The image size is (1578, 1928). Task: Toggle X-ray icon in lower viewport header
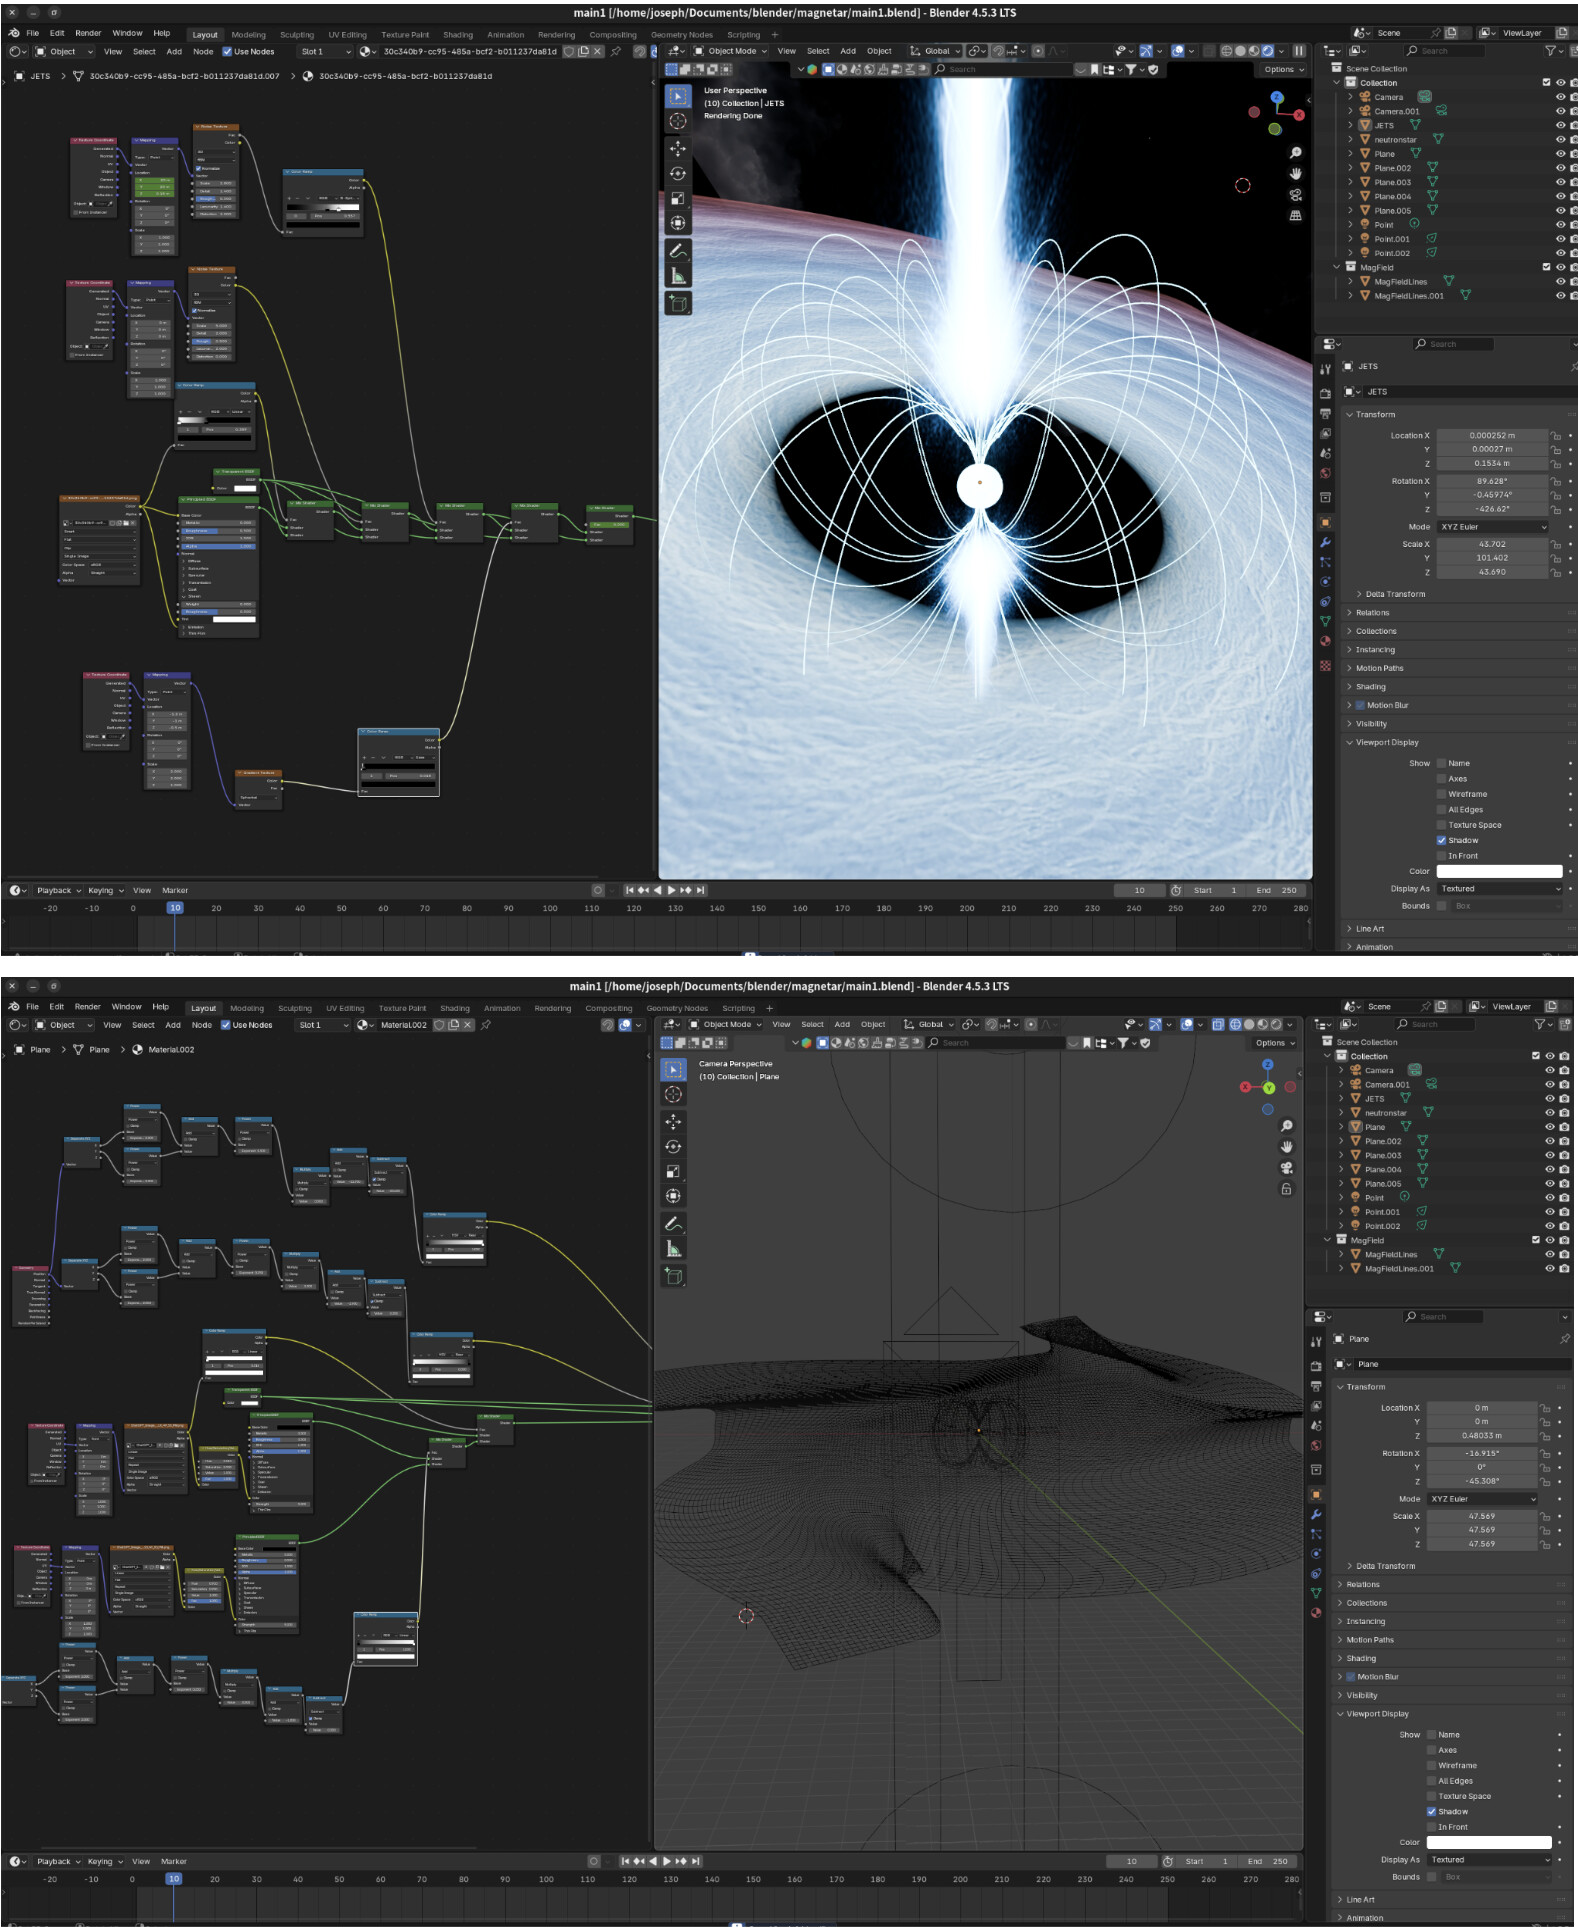1218,1024
